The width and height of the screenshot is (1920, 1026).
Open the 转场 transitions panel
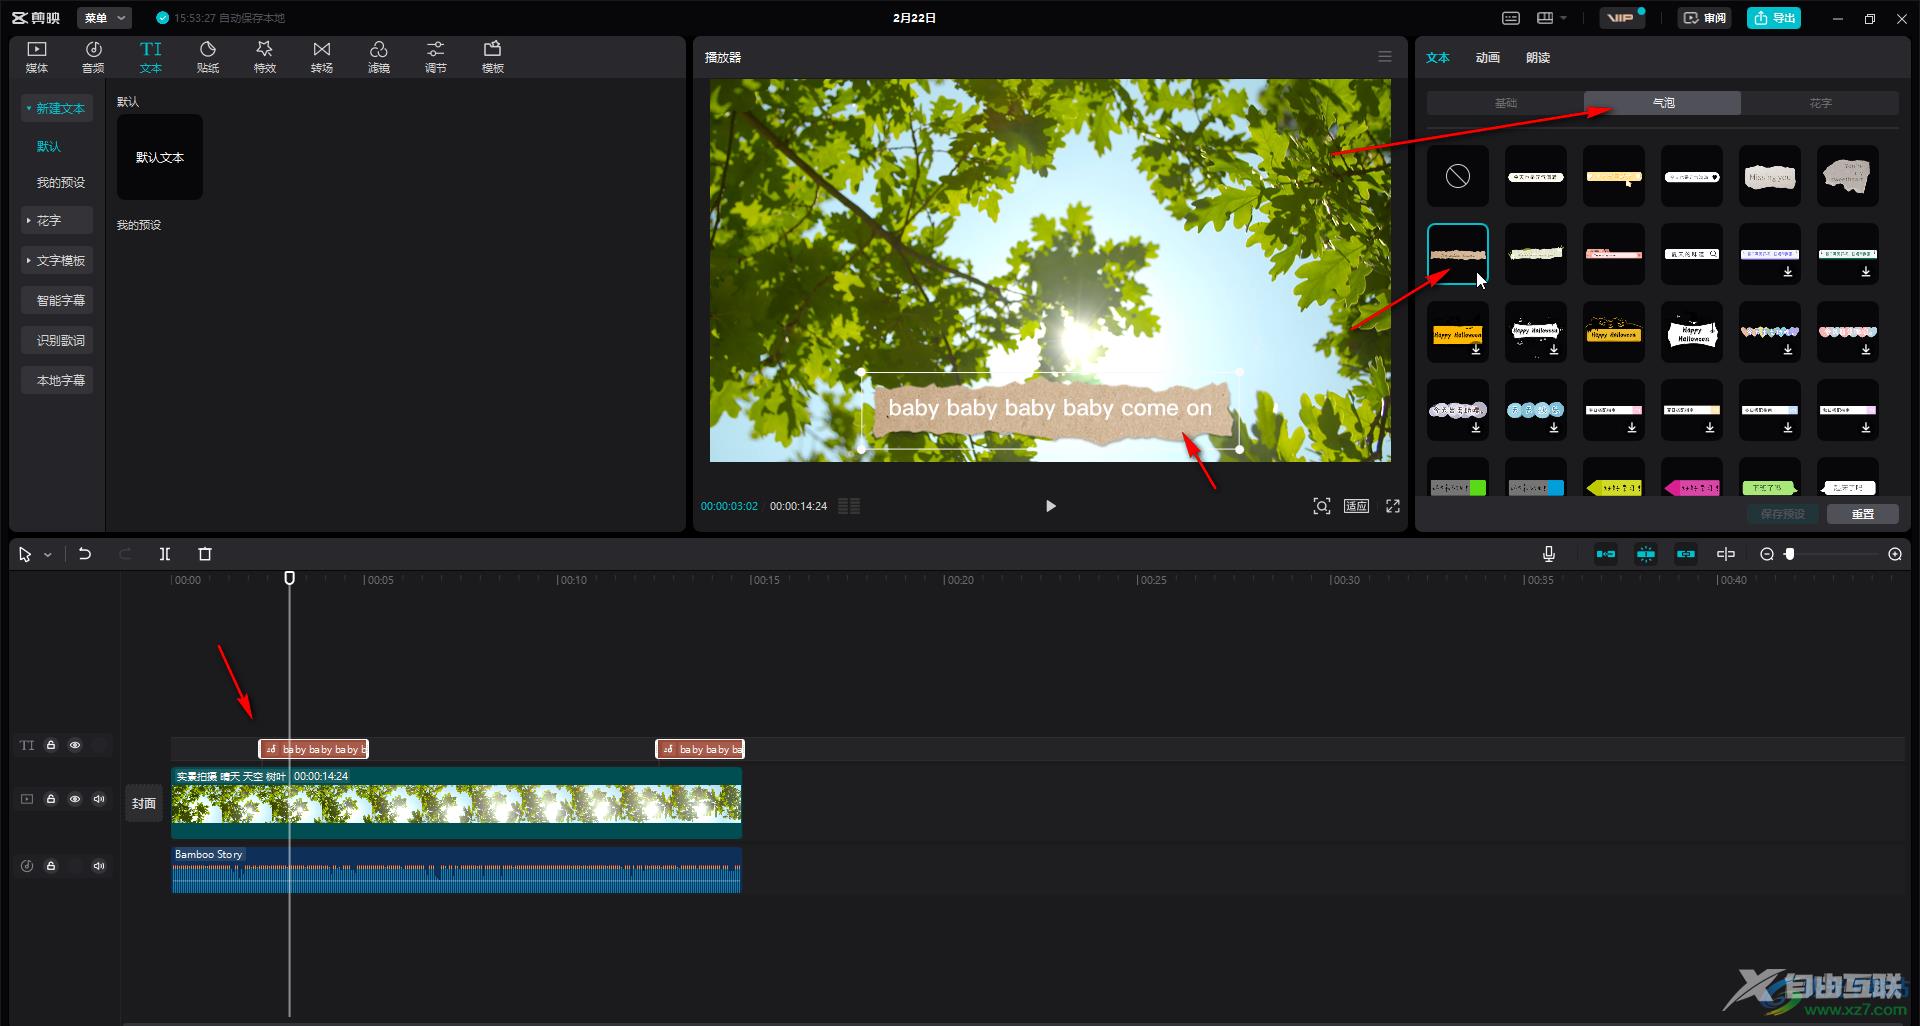pos(322,57)
